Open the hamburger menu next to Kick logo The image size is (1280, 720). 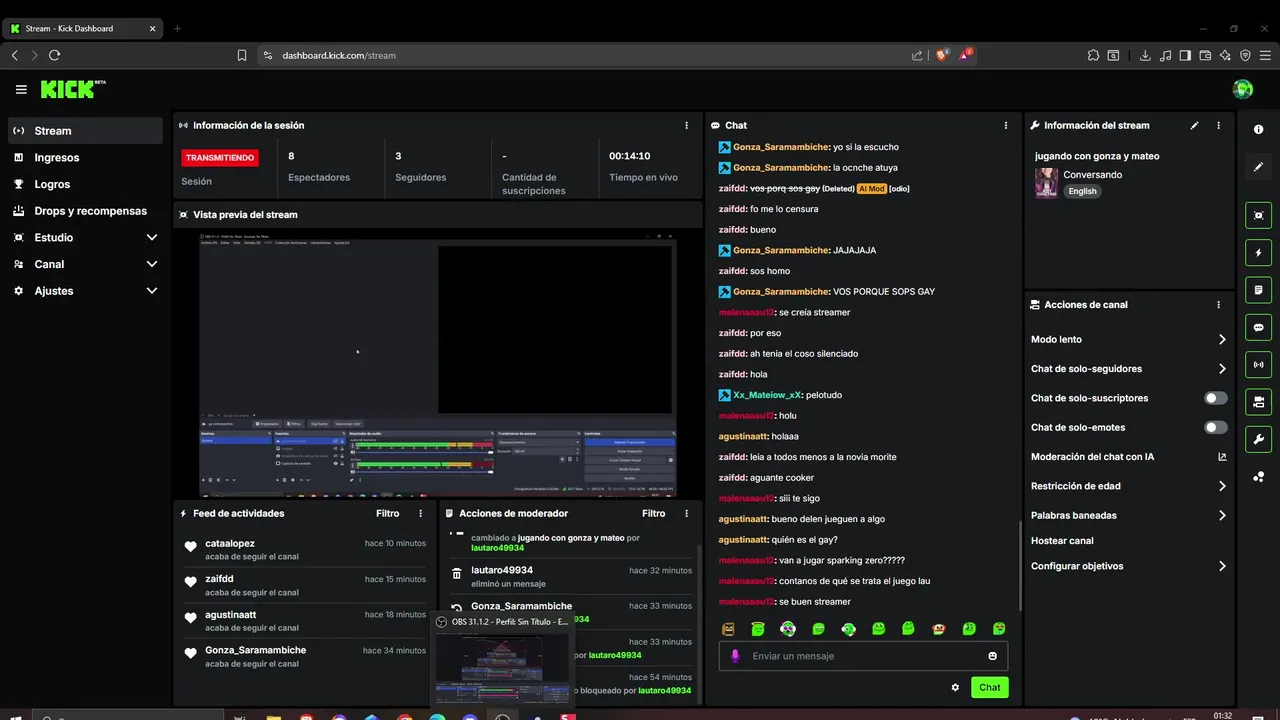pyautogui.click(x=21, y=90)
